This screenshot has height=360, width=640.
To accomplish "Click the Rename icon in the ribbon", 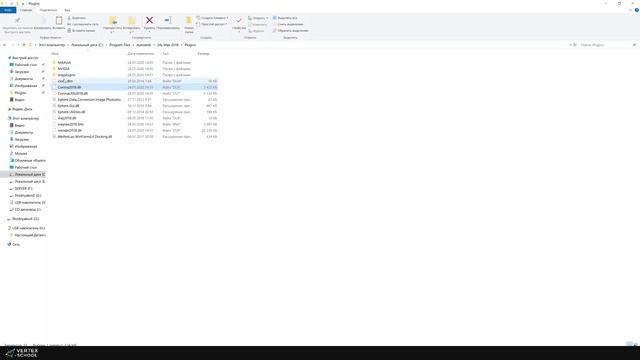I will point(168,20).
